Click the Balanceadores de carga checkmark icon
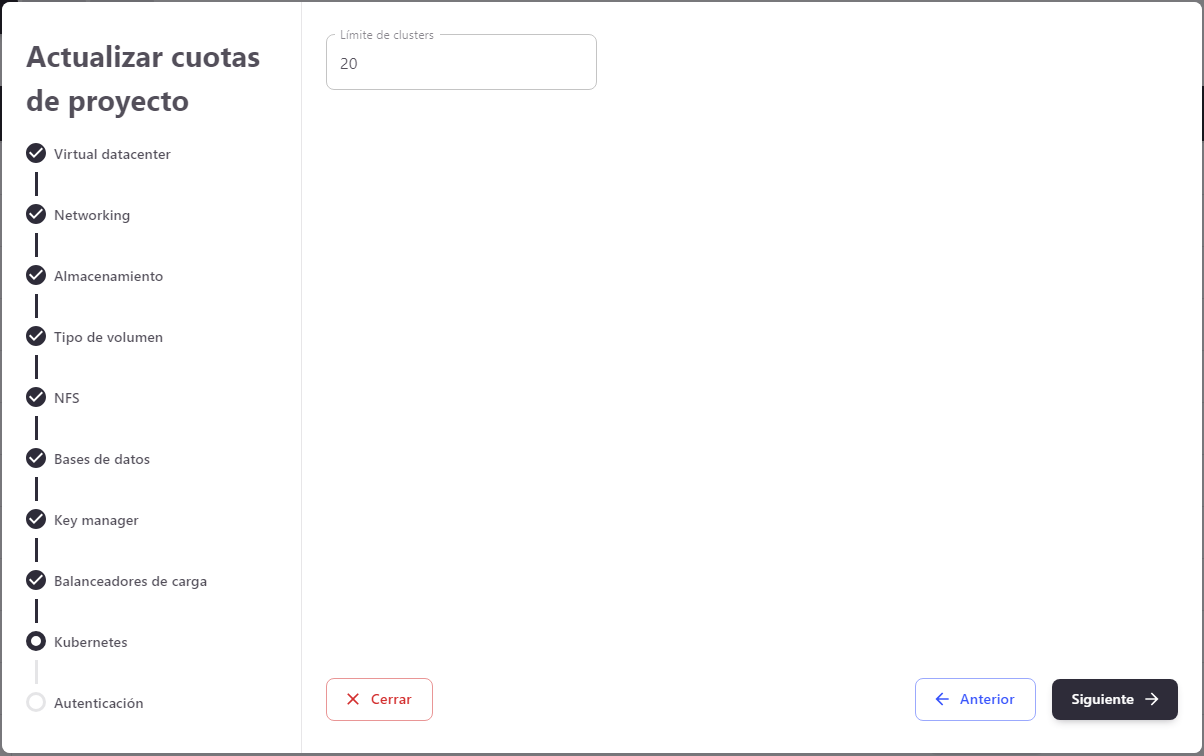This screenshot has width=1204, height=756. [x=36, y=580]
